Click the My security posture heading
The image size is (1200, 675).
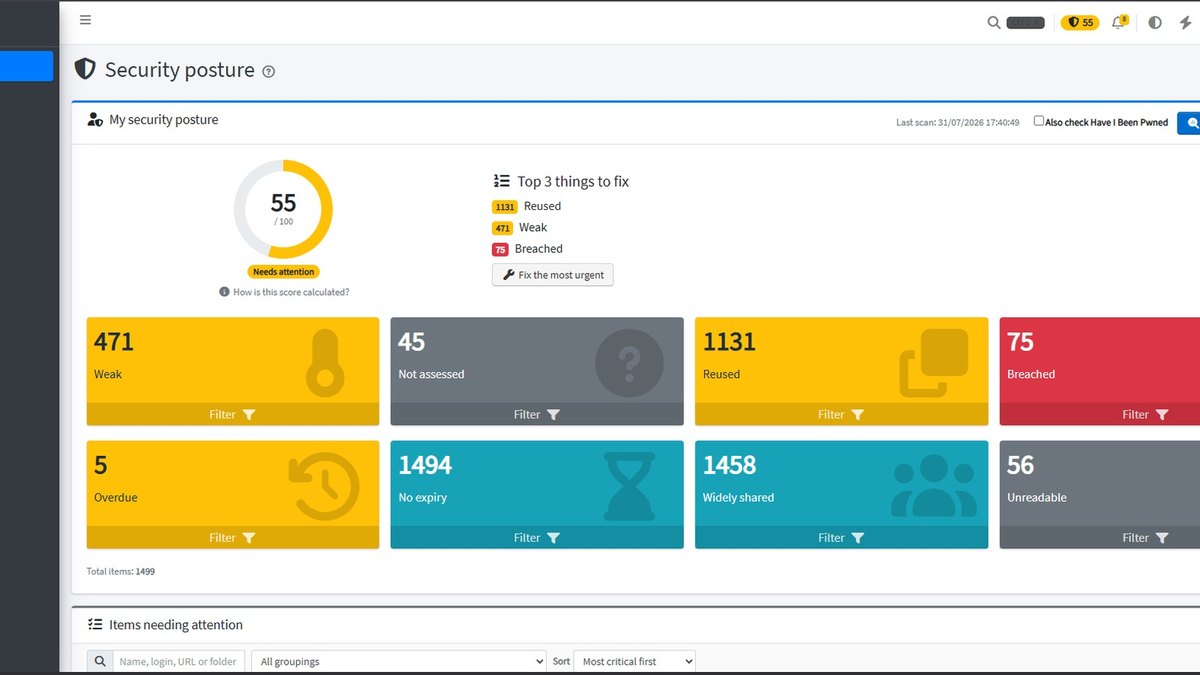click(164, 120)
